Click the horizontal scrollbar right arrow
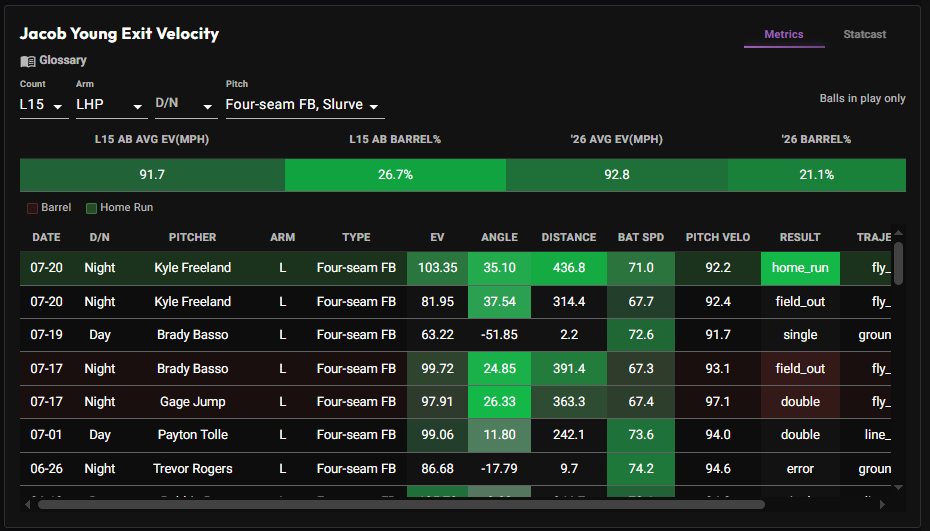This screenshot has height=531, width=930. pos(883,504)
